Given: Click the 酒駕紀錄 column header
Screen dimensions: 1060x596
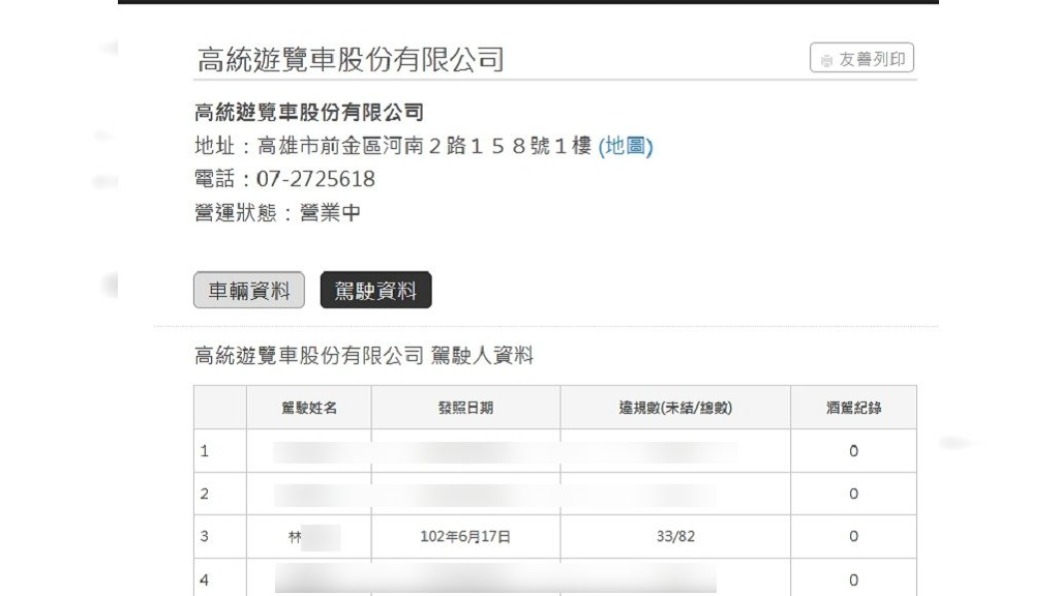Looking at the screenshot, I should click(x=854, y=407).
